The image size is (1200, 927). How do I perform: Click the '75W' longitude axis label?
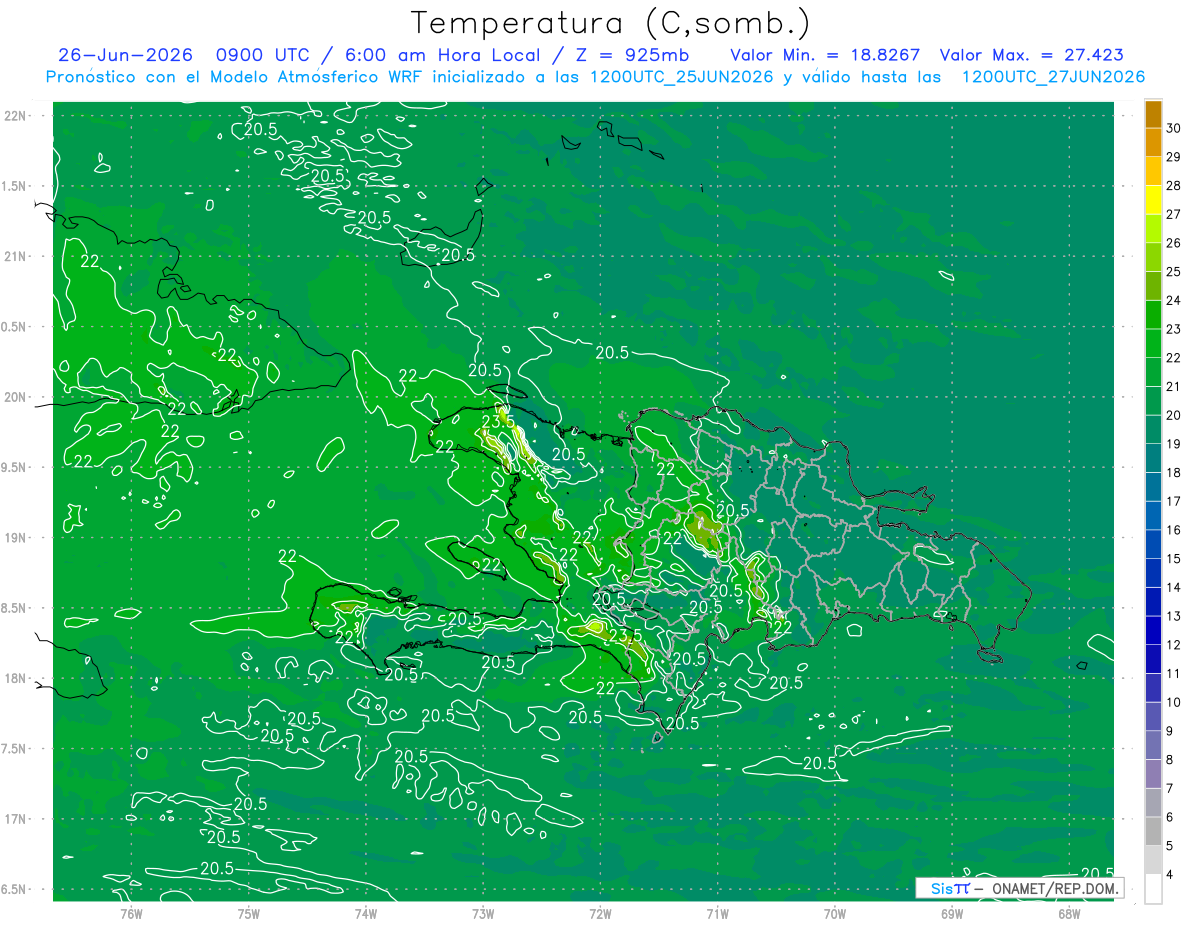(x=249, y=913)
